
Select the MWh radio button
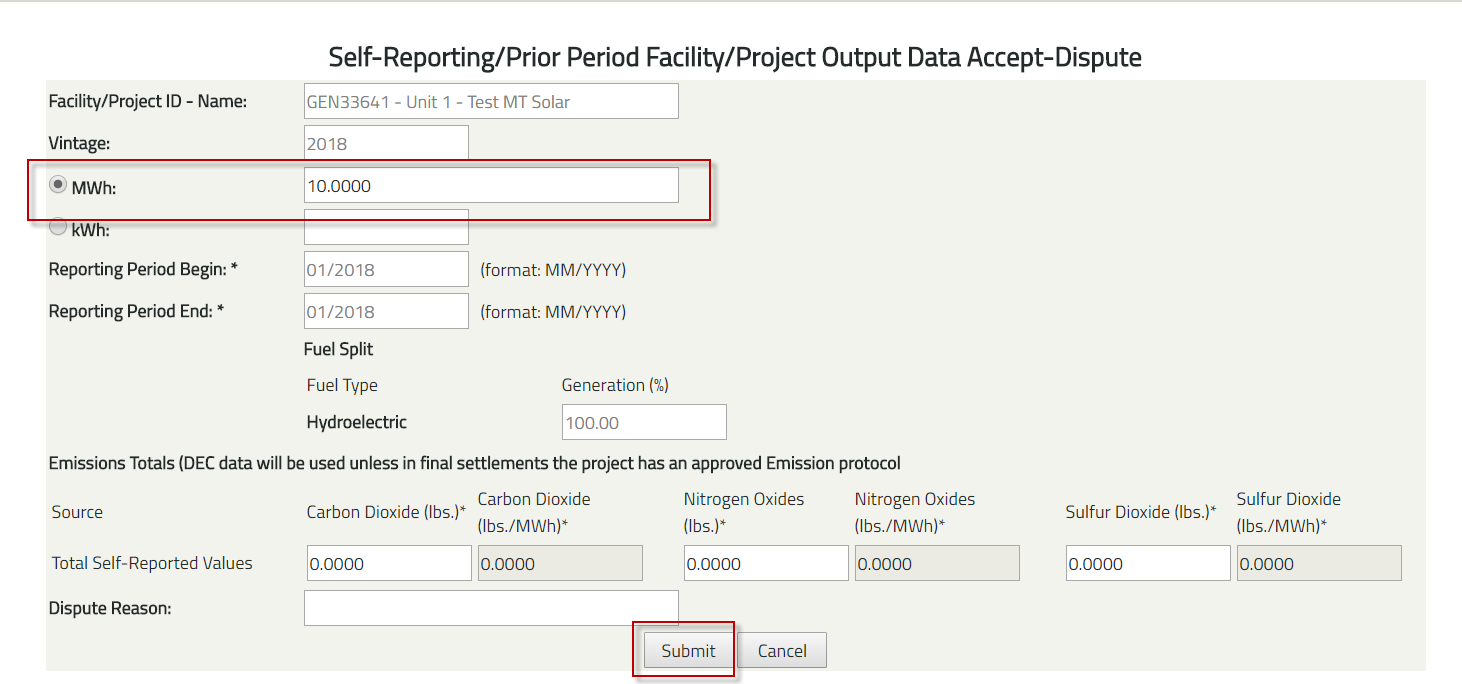58,185
